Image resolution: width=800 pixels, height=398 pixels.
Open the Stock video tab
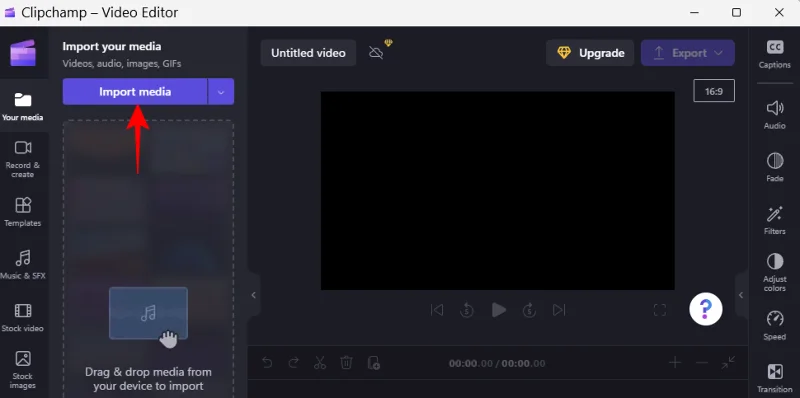[22, 317]
